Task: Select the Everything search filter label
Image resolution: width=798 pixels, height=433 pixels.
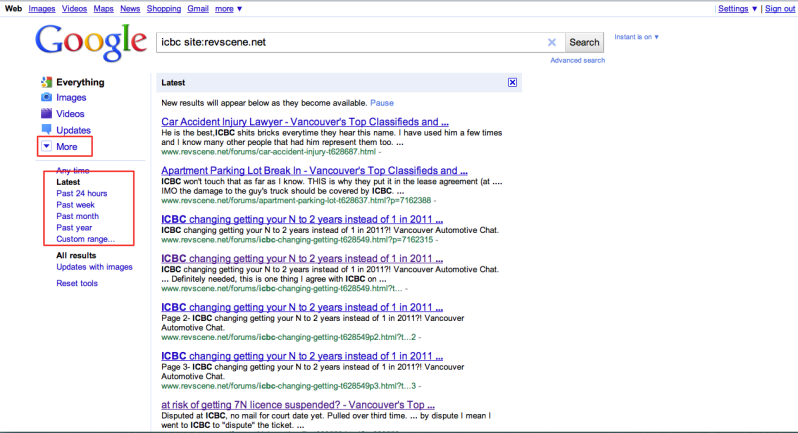Action: click(x=80, y=82)
